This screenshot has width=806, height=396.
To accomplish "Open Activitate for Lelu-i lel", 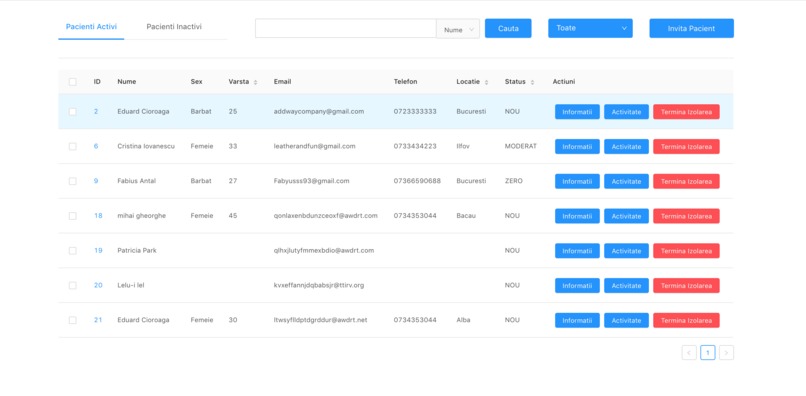I will point(626,285).
